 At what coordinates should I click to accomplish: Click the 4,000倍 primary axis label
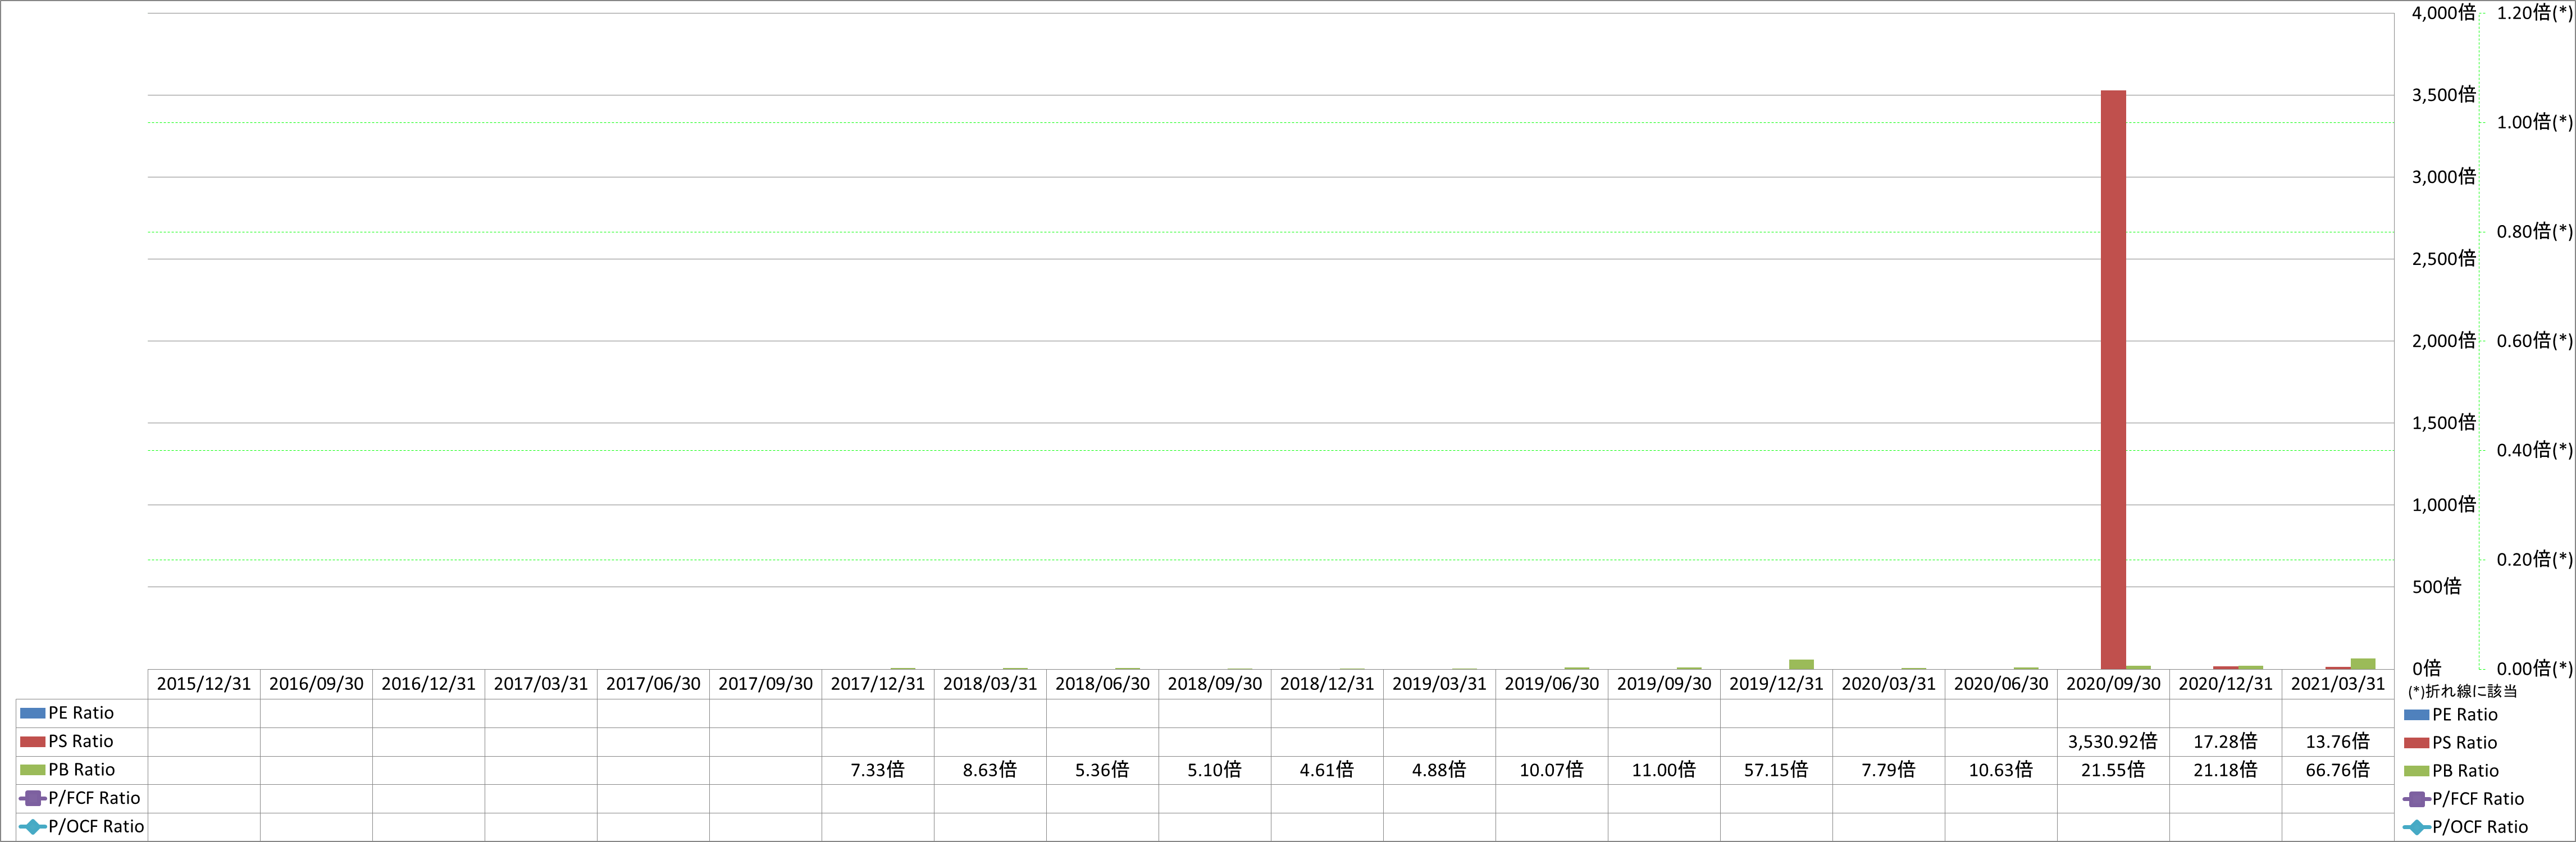click(2443, 13)
